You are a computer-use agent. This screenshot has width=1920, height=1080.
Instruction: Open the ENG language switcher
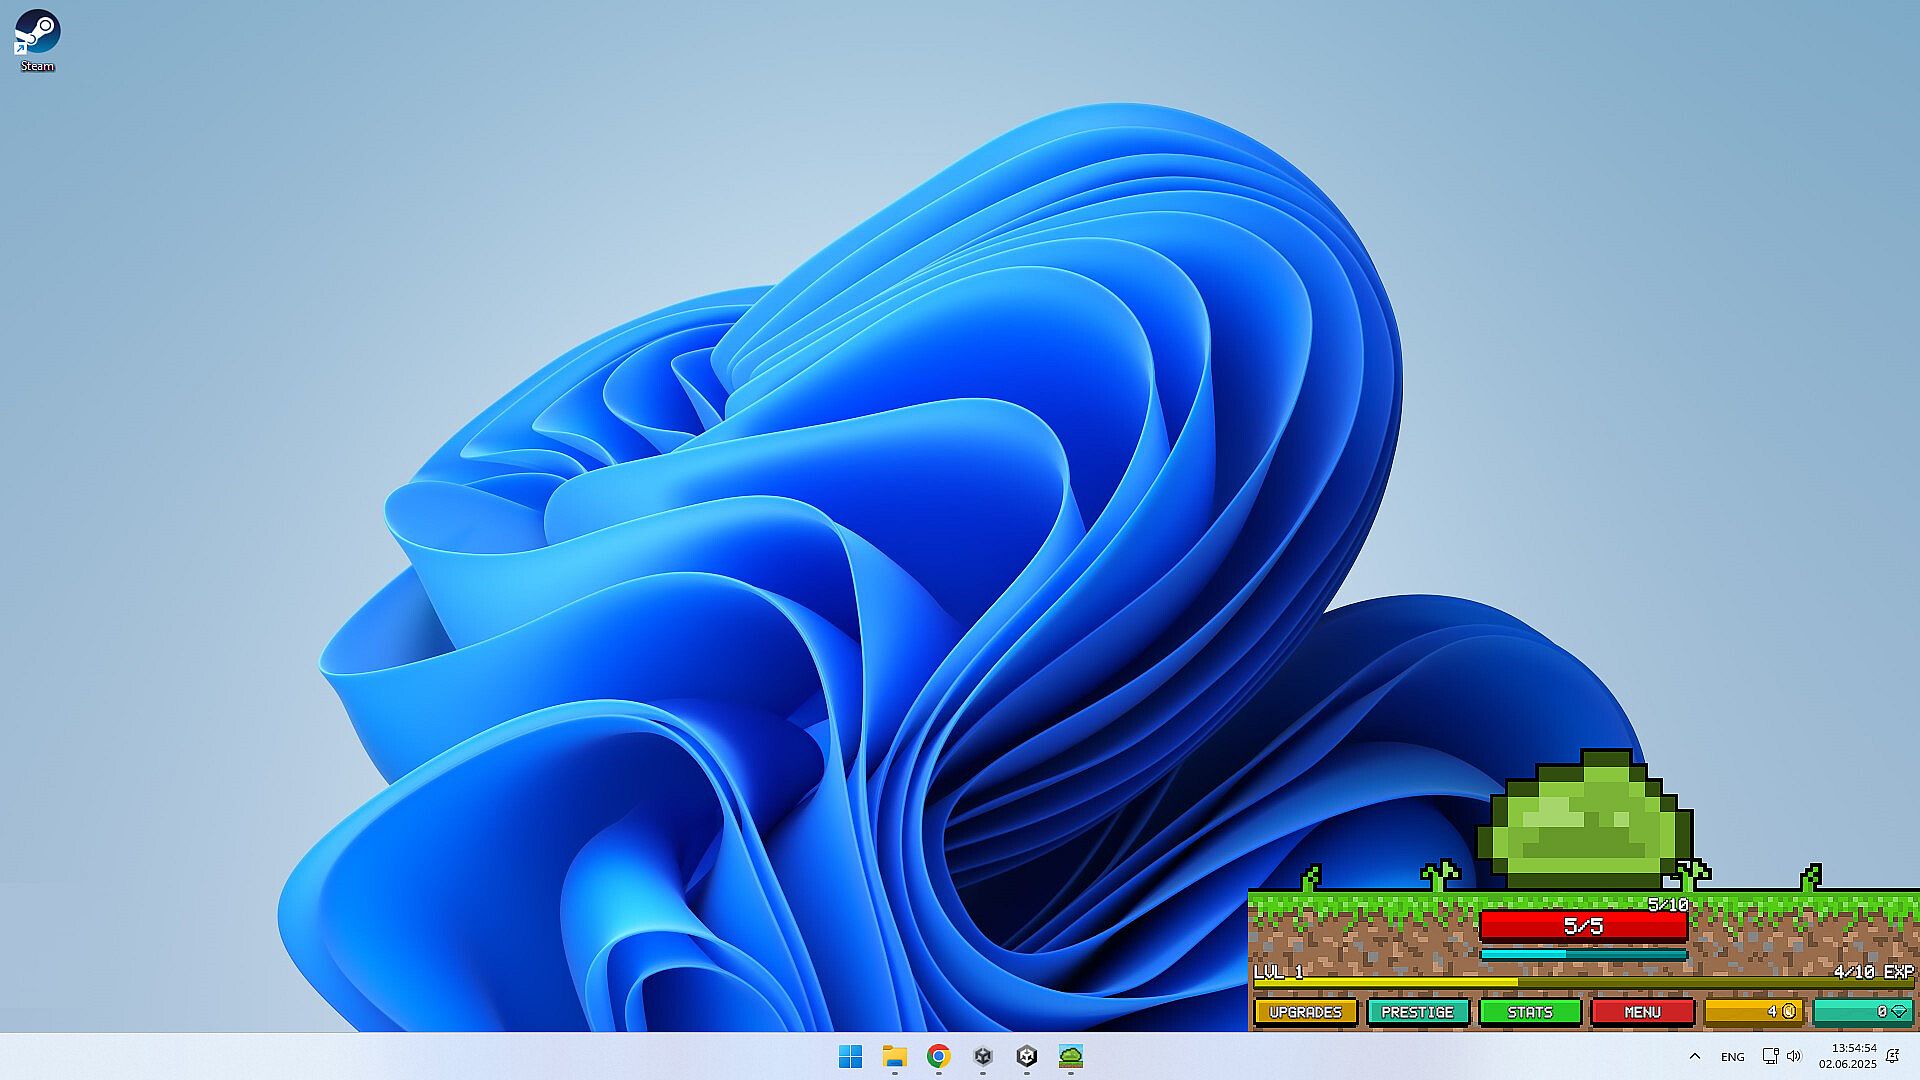point(1732,1056)
